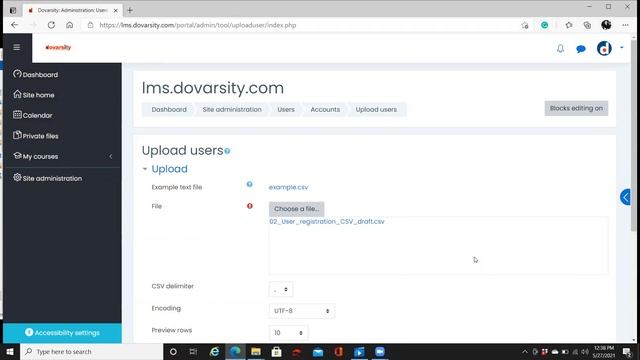Viewport: 640px width, 360px height.
Task: Open Preview rows dropdown
Action: pyautogui.click(x=289, y=333)
